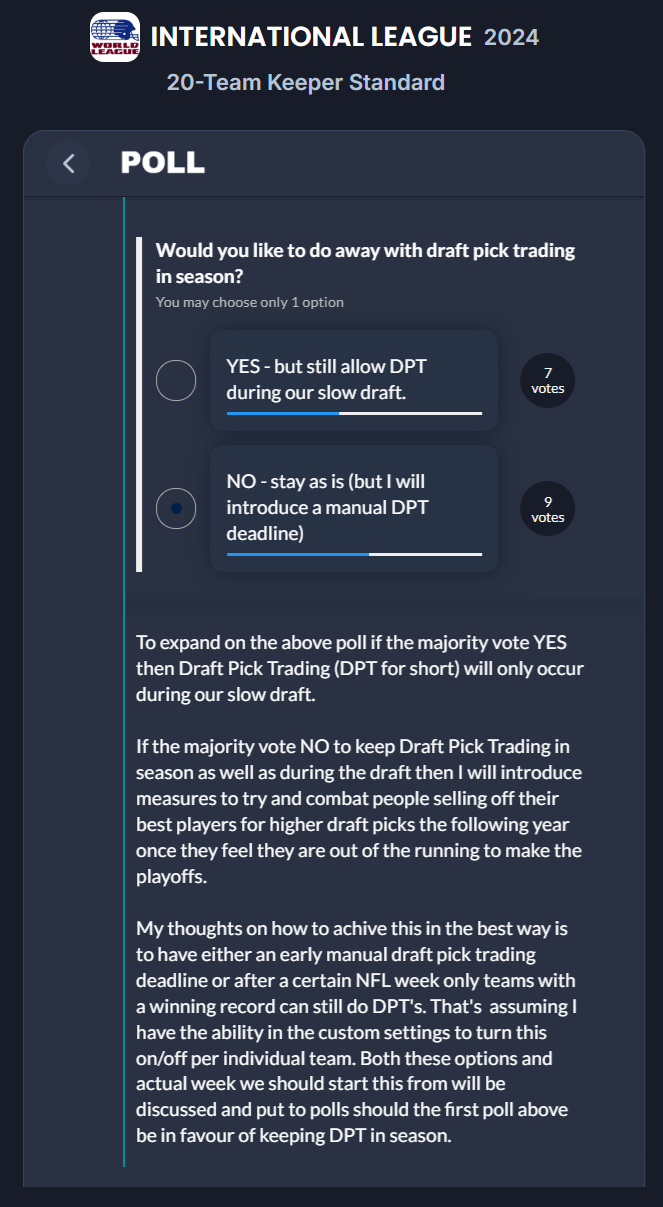
Task: Click the white bar beside the poll question
Action: [x=139, y=404]
